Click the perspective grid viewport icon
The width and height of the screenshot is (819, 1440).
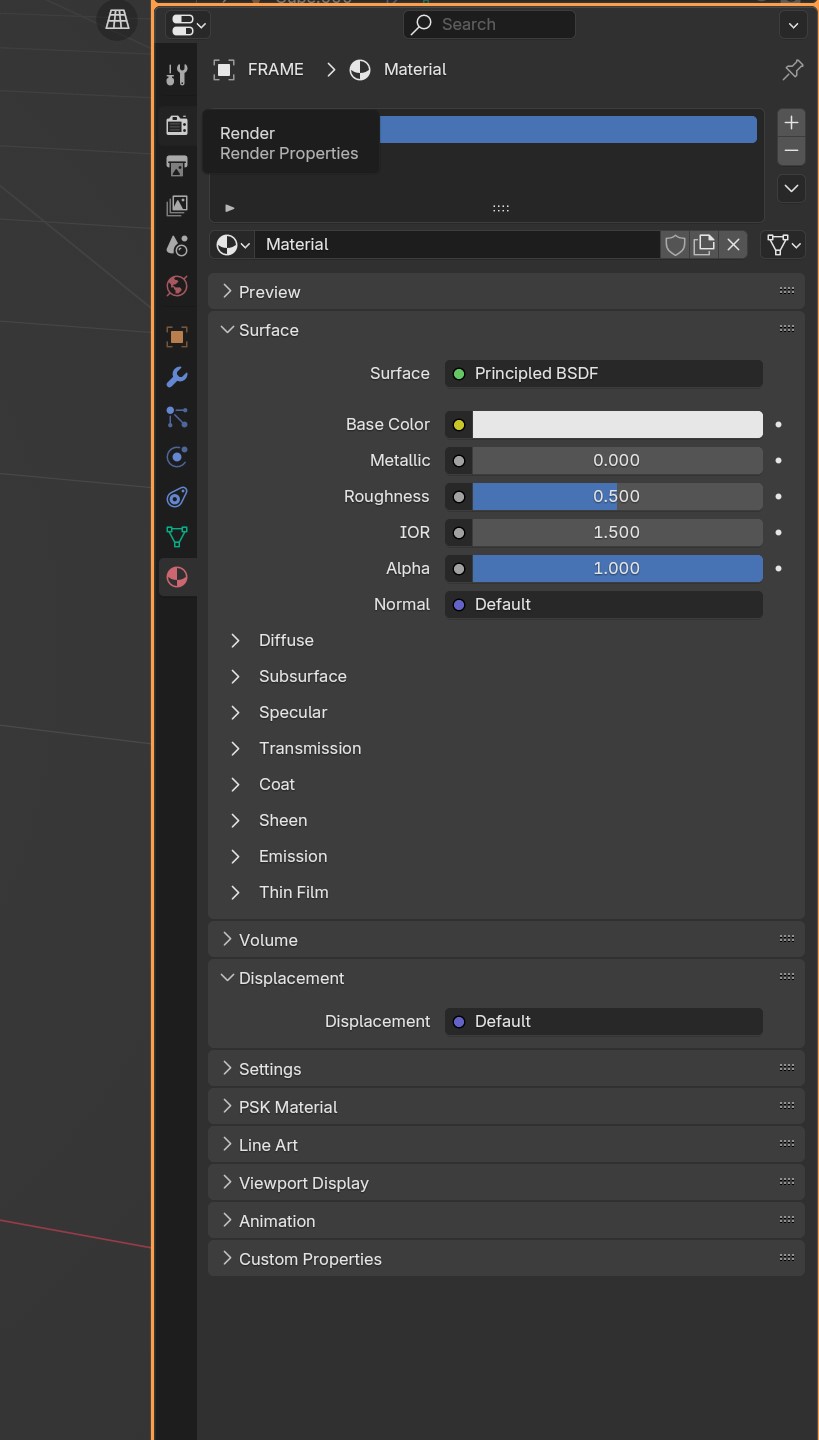[x=117, y=20]
